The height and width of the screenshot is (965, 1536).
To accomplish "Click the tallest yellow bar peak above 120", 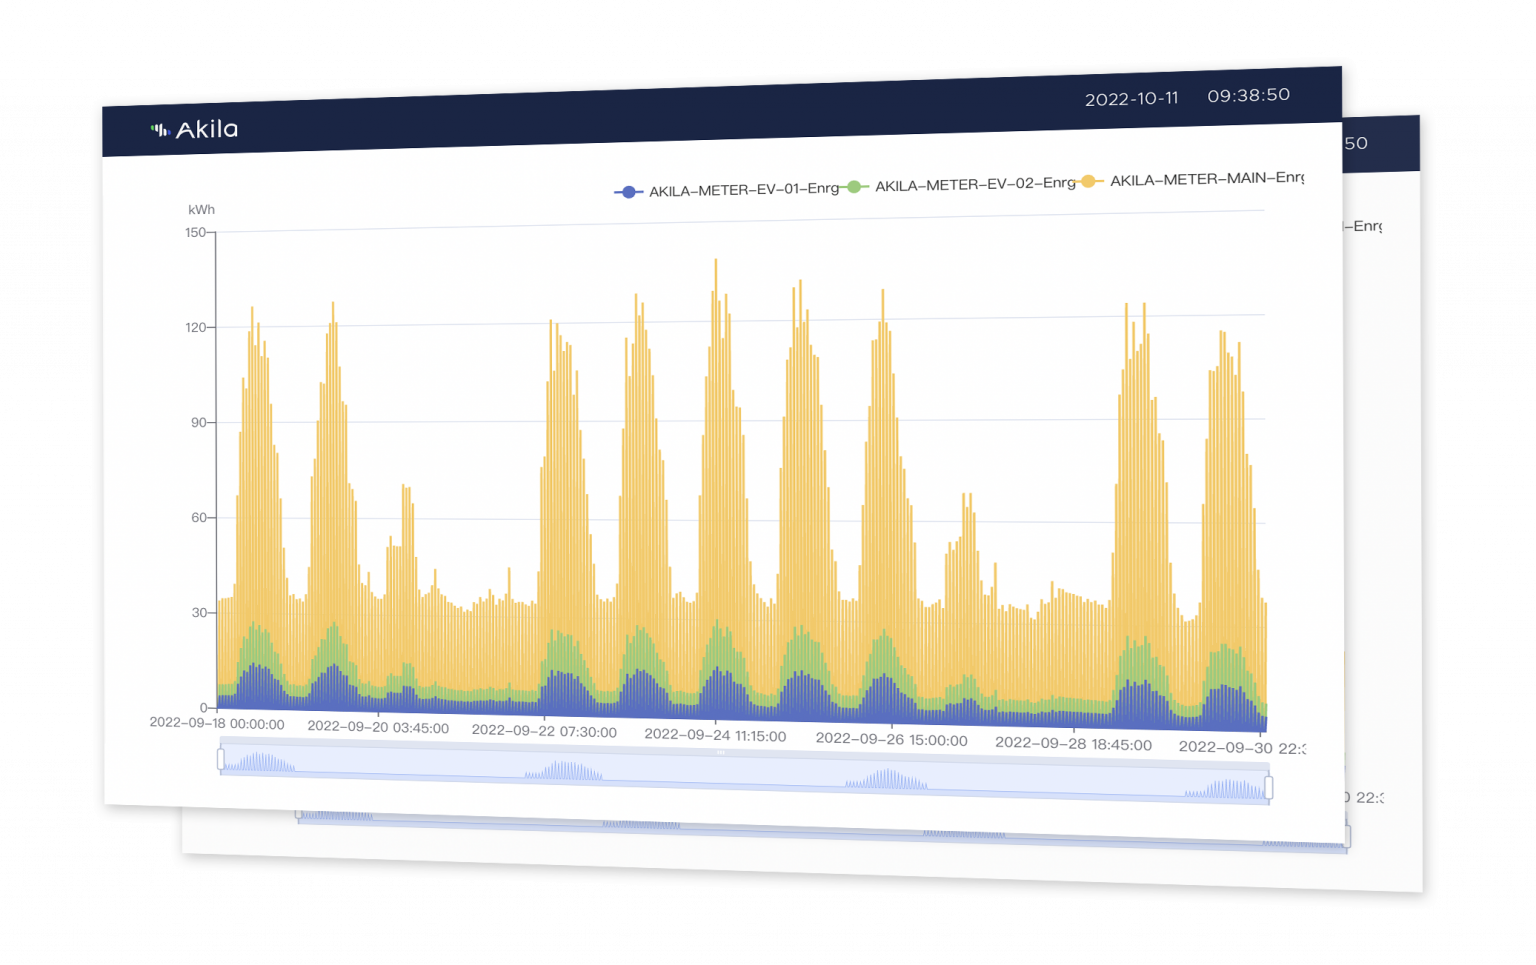I will tap(716, 264).
